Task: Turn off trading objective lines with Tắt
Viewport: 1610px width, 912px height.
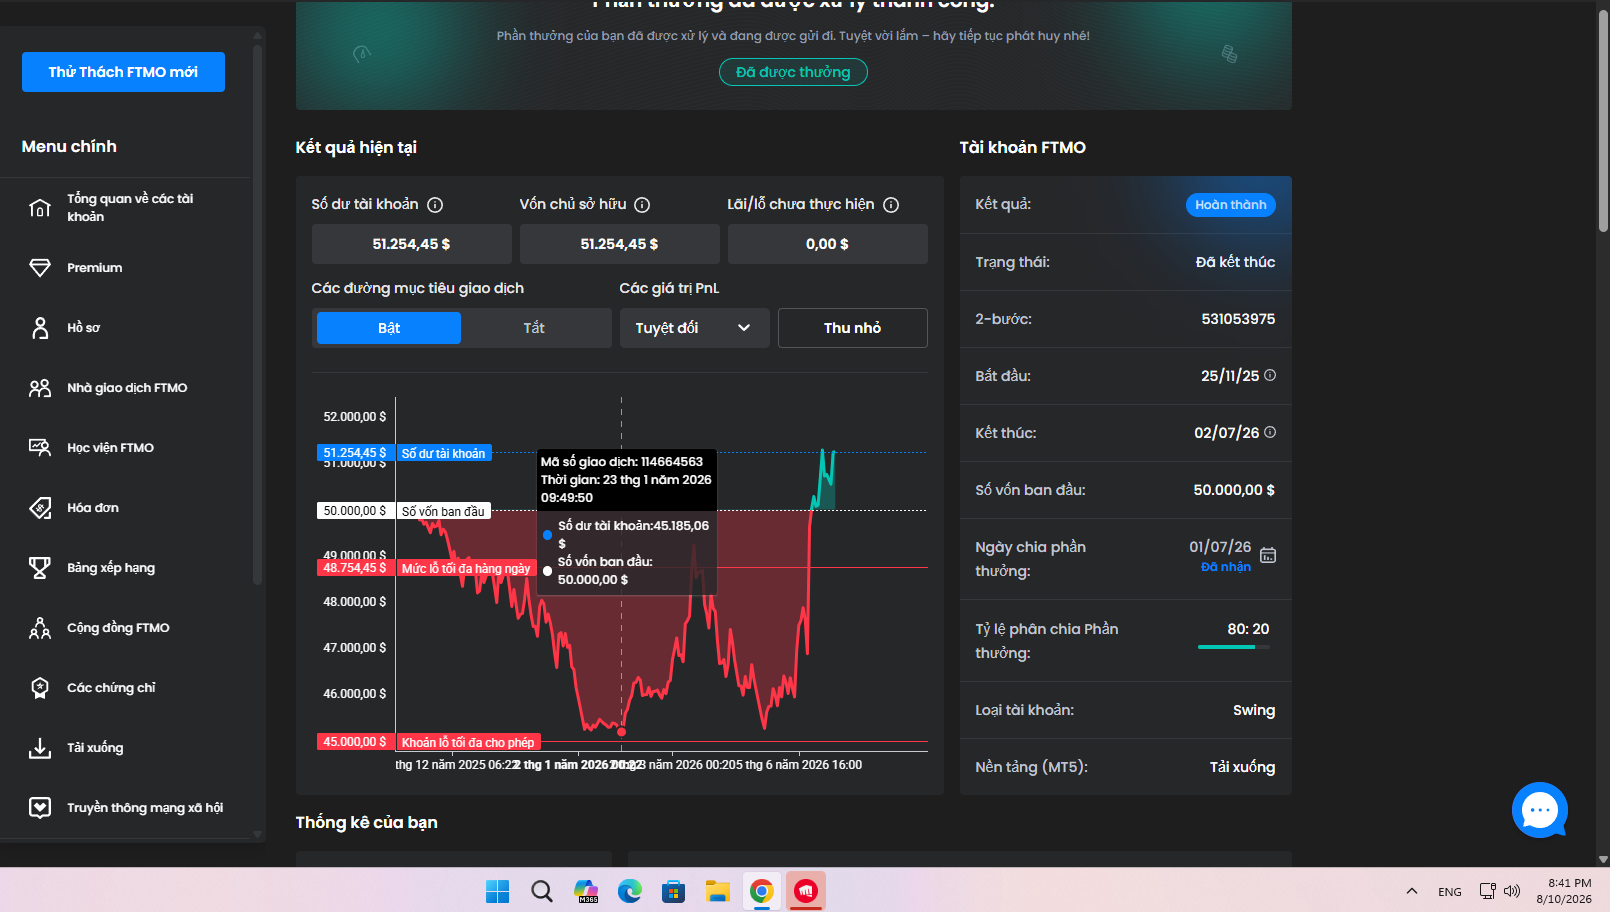Action: [534, 328]
